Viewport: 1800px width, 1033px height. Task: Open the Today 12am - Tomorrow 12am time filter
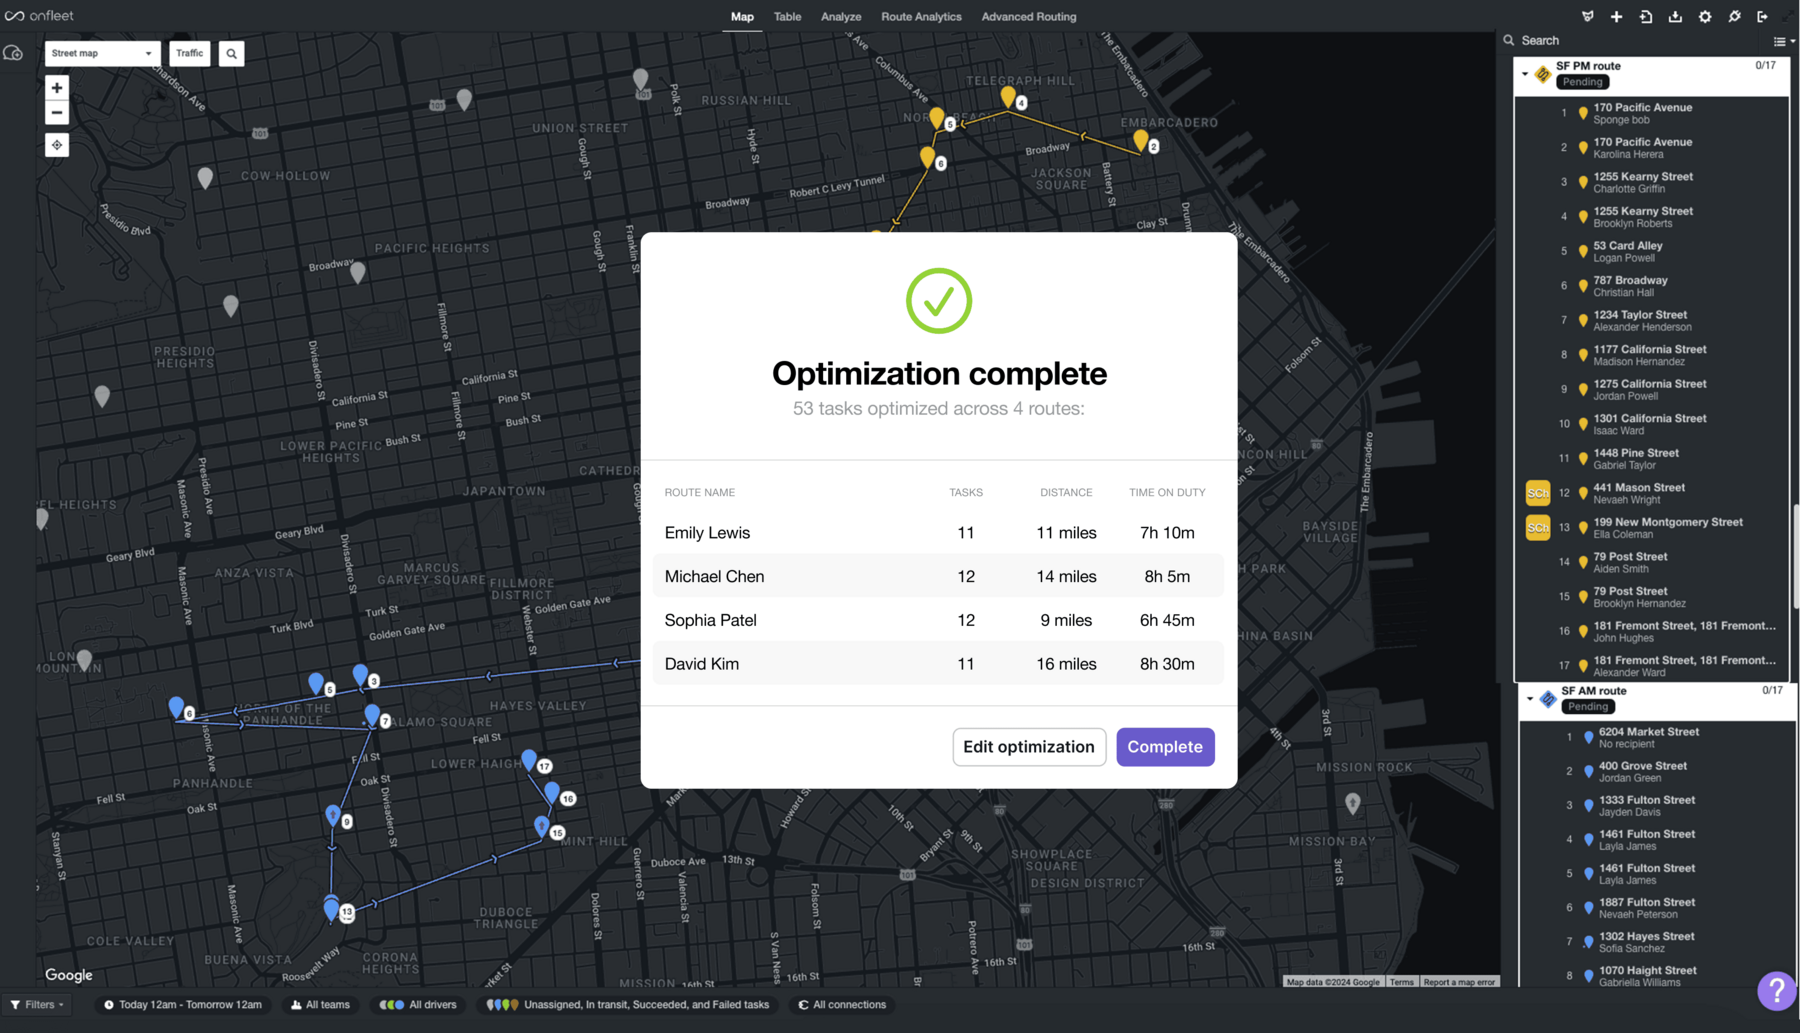click(x=183, y=1005)
